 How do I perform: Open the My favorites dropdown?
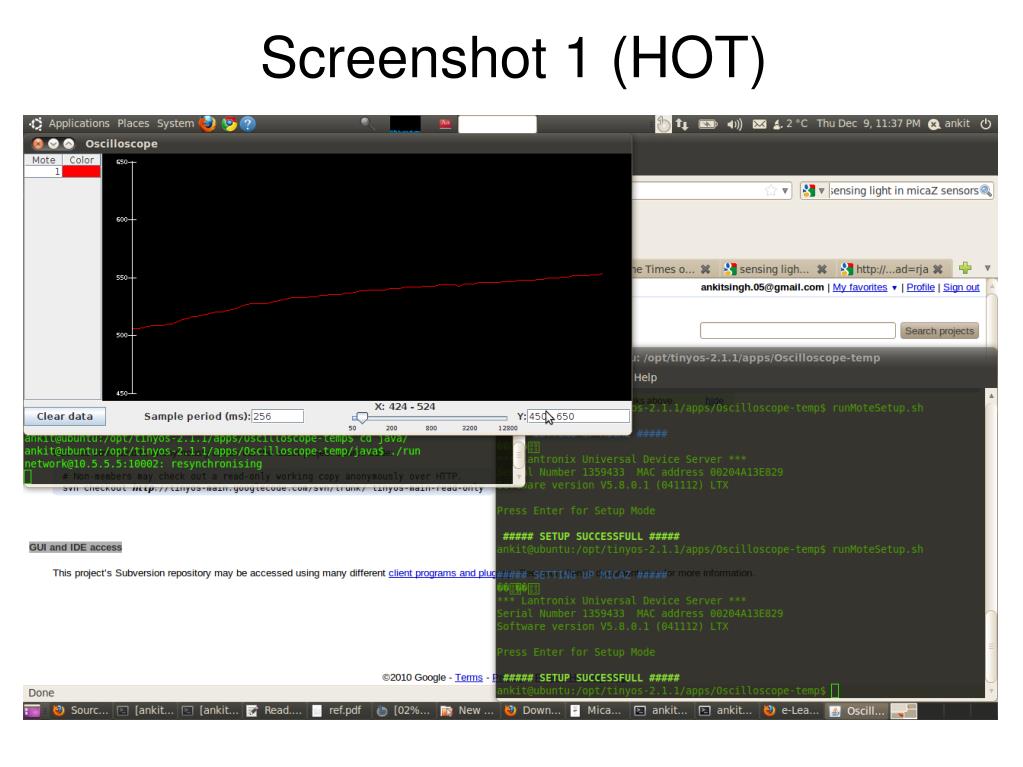click(860, 287)
